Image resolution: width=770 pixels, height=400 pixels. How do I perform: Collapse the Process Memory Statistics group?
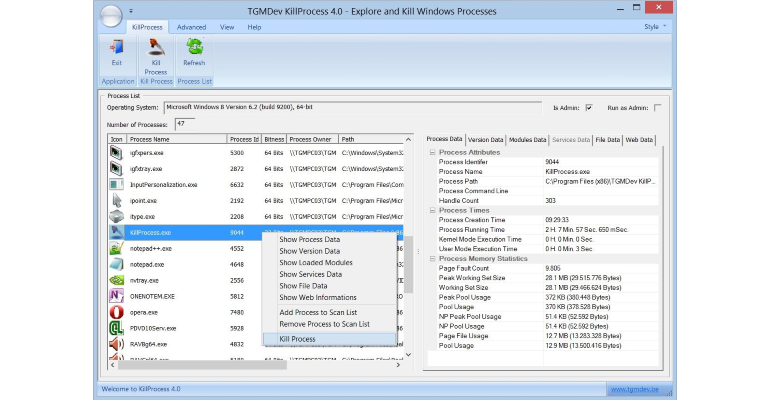point(433,259)
